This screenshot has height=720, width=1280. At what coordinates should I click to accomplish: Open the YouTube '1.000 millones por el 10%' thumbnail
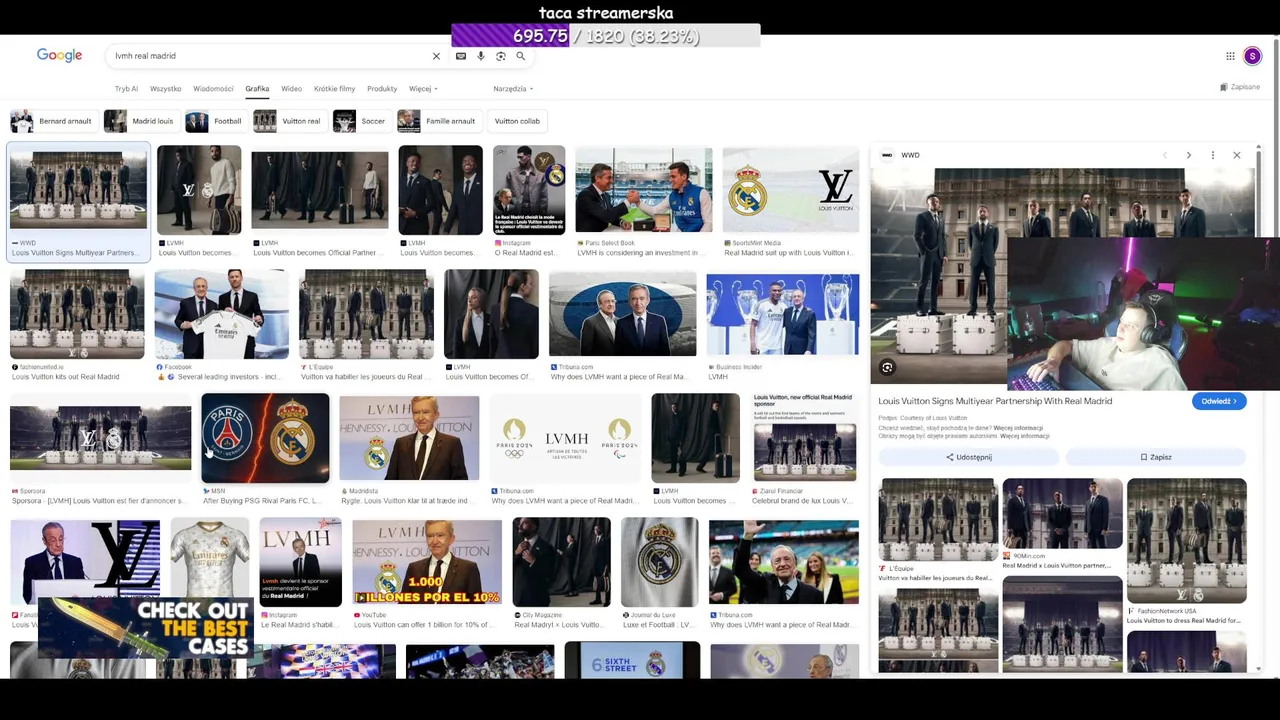click(x=427, y=563)
